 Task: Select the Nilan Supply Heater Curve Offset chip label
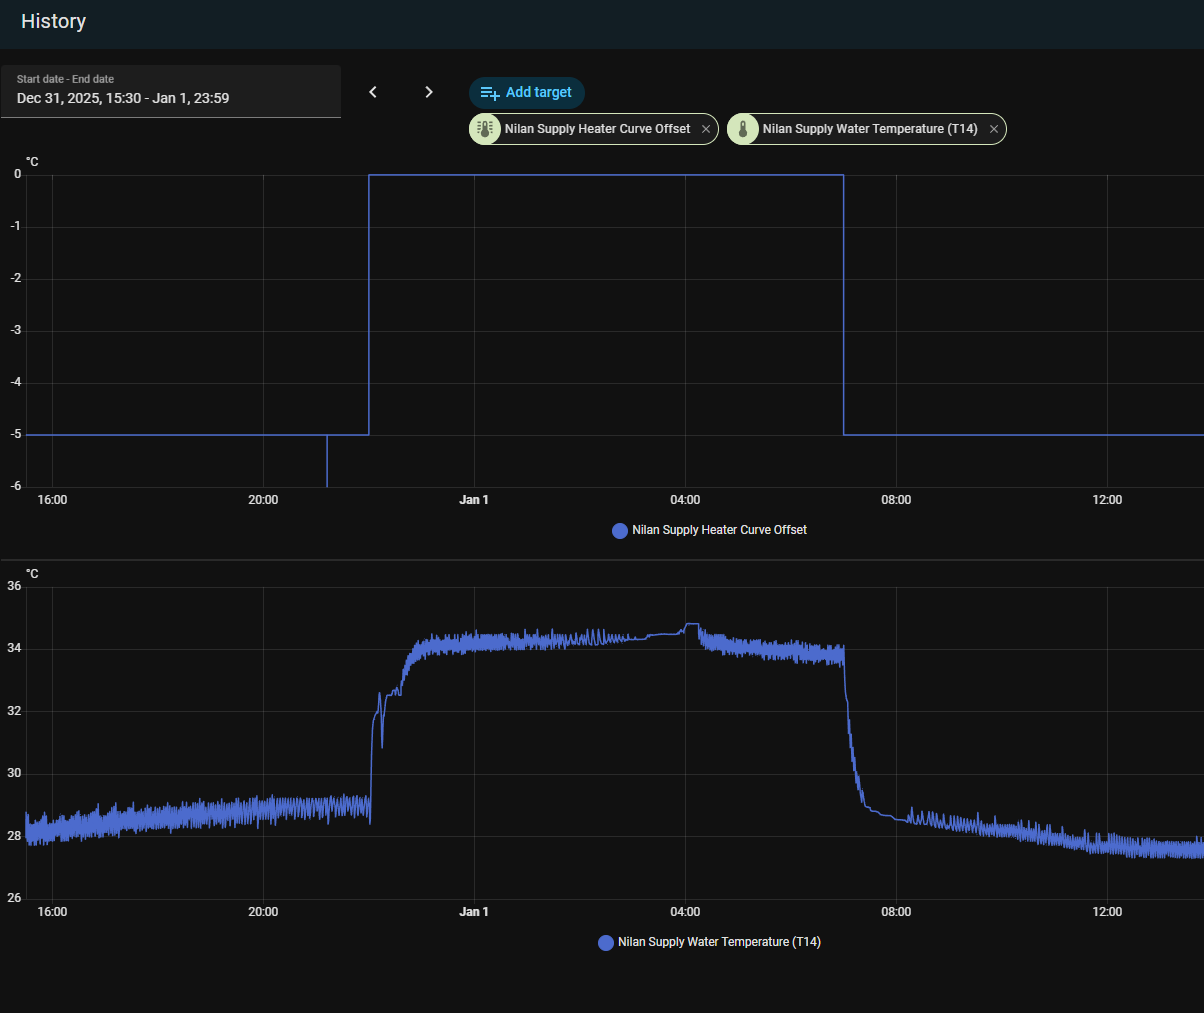click(597, 129)
